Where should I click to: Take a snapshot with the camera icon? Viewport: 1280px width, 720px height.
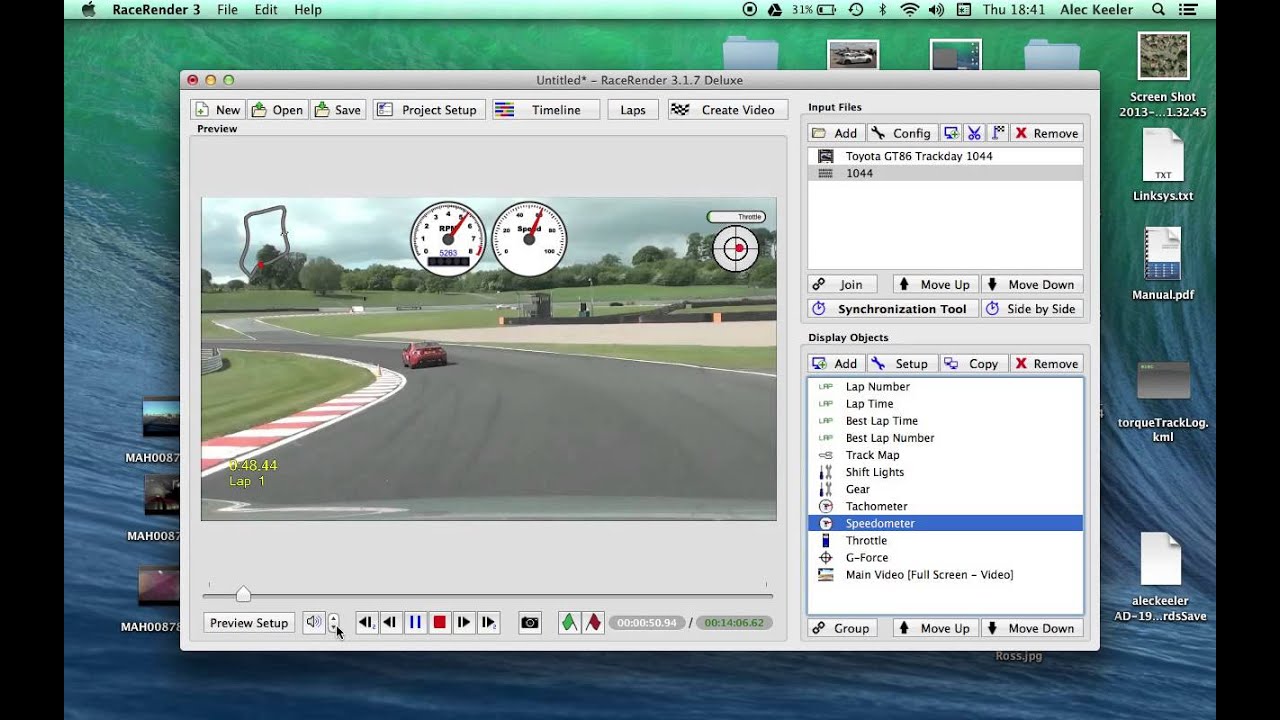530,622
